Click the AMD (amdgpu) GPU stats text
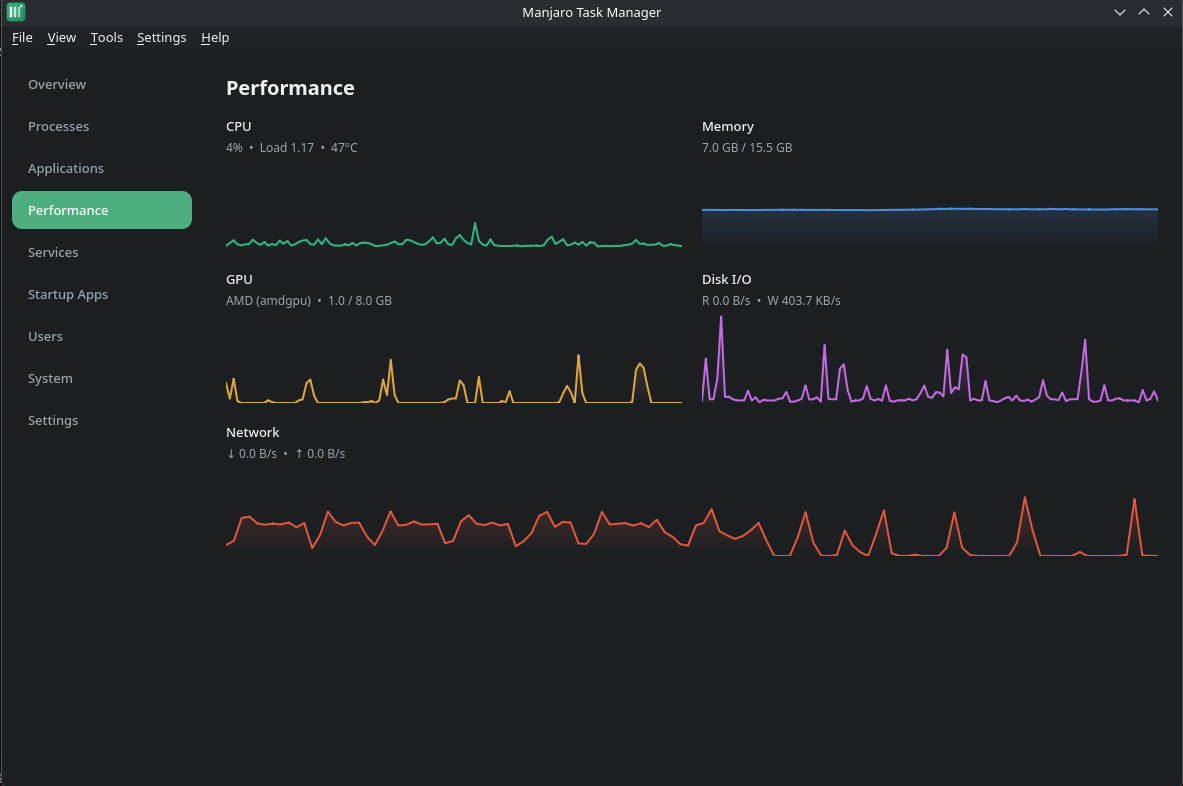Image resolution: width=1183 pixels, height=786 pixels. pyautogui.click(x=309, y=301)
